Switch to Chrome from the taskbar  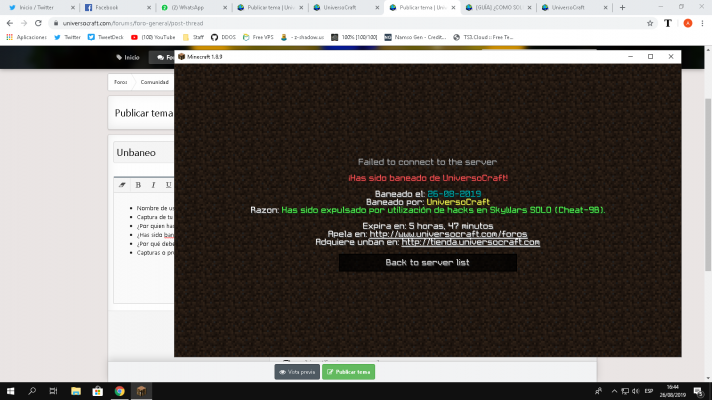coord(119,391)
